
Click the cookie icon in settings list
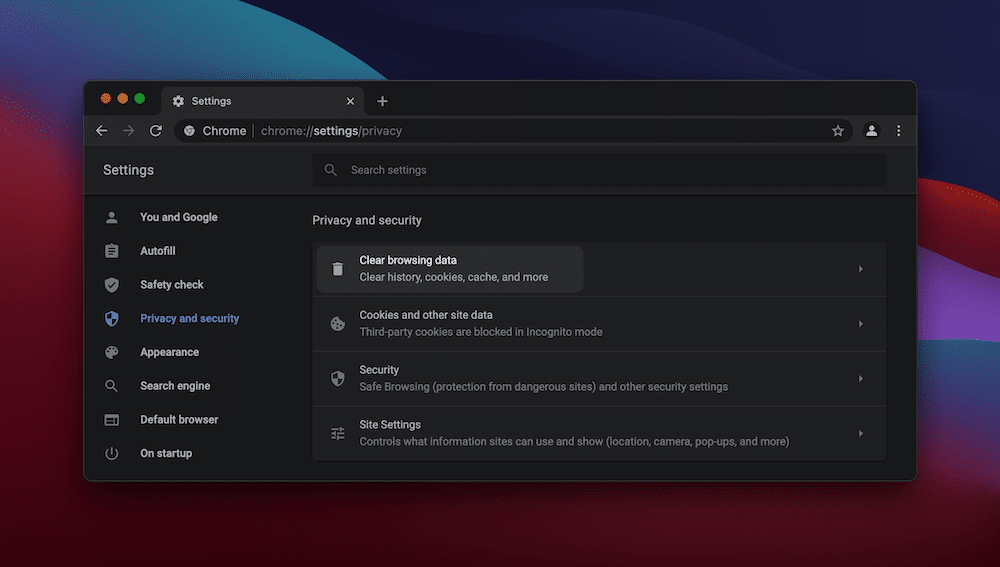[x=338, y=324]
